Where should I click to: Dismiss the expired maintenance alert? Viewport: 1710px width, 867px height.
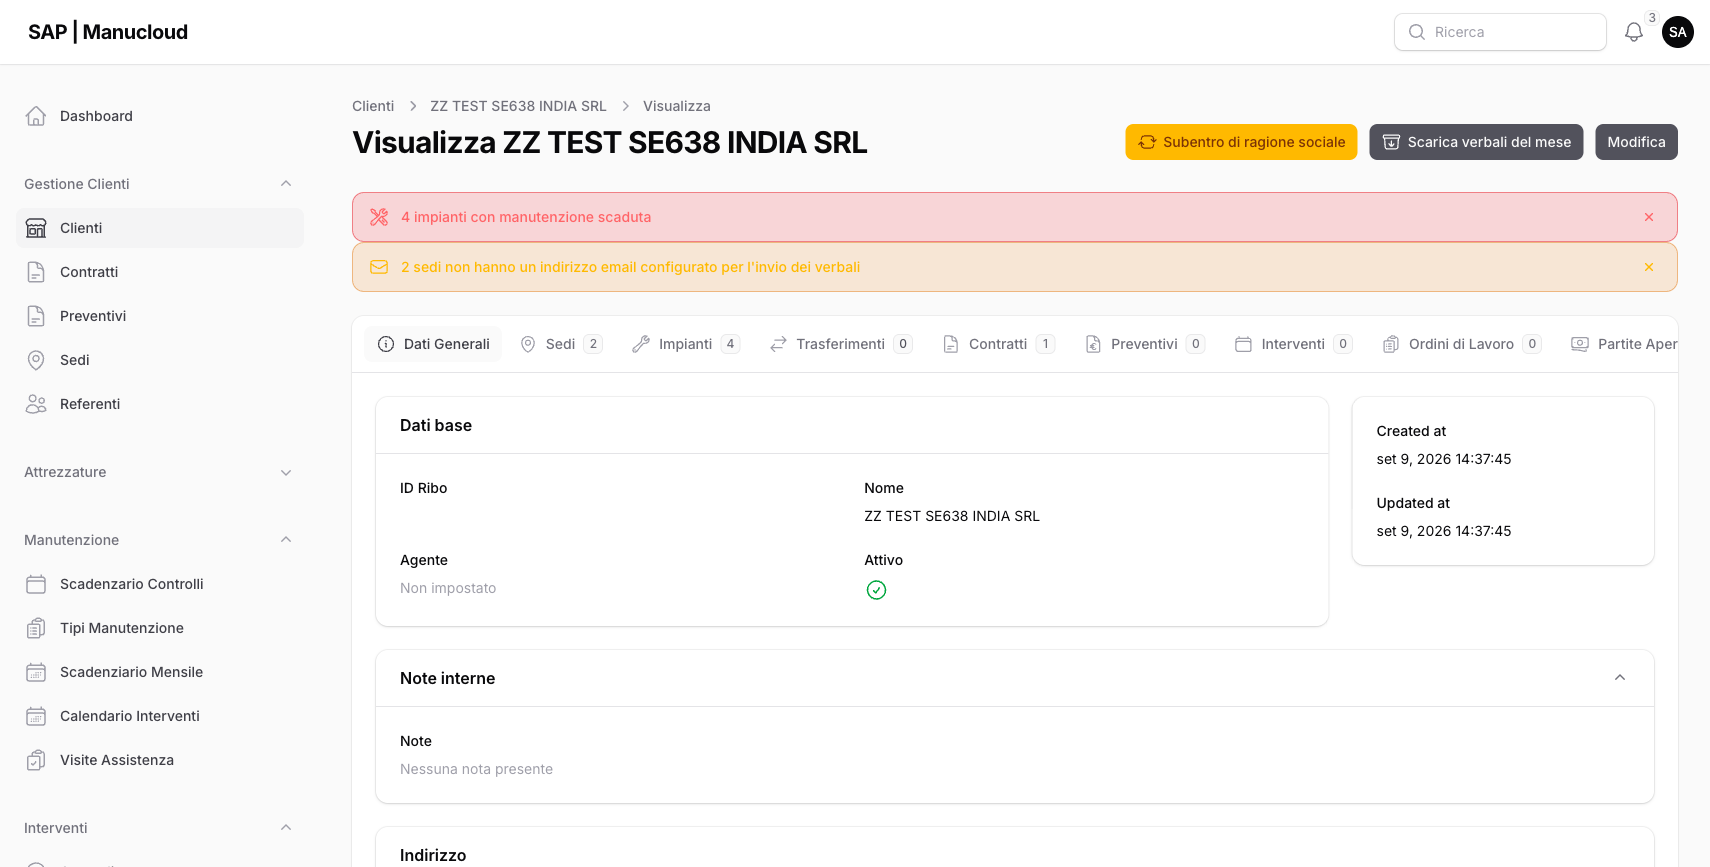click(x=1649, y=217)
